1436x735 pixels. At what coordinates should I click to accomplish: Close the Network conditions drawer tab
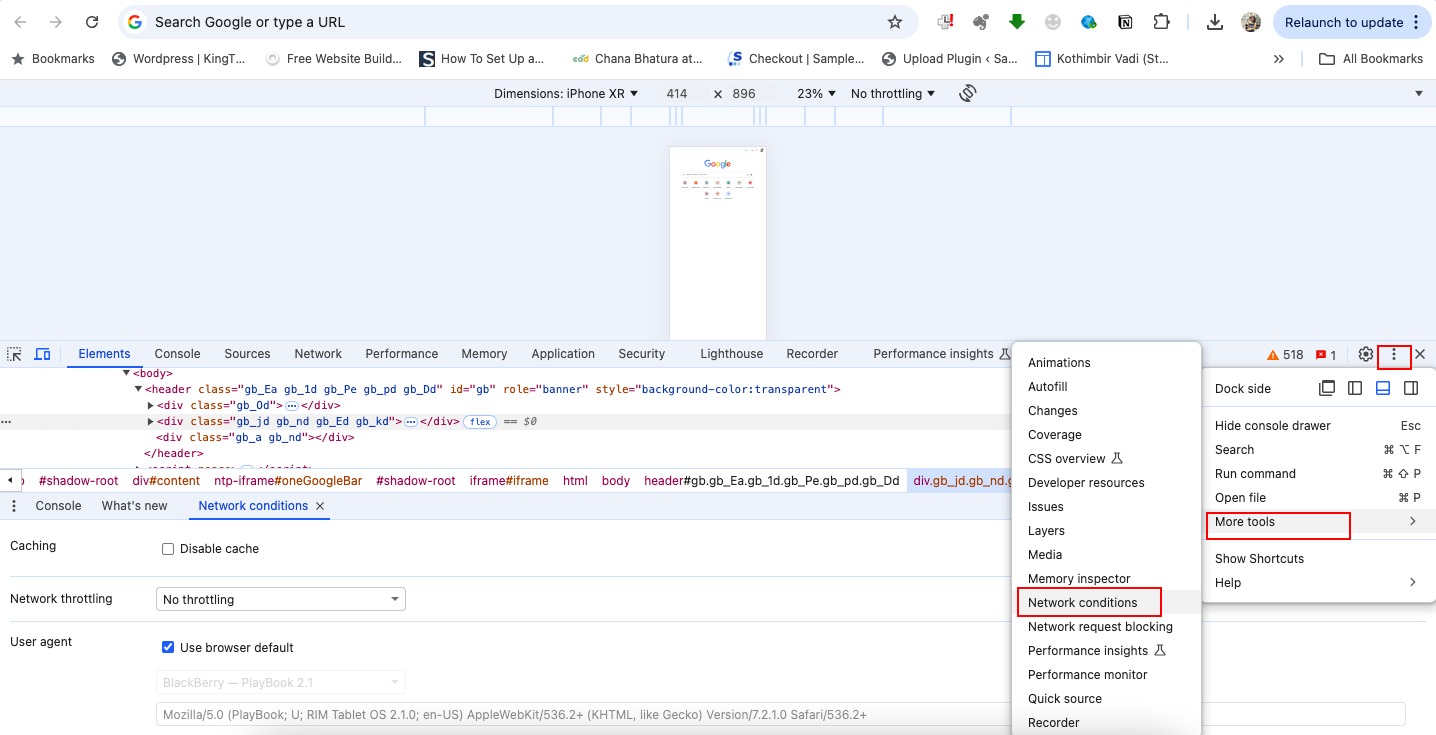(320, 506)
